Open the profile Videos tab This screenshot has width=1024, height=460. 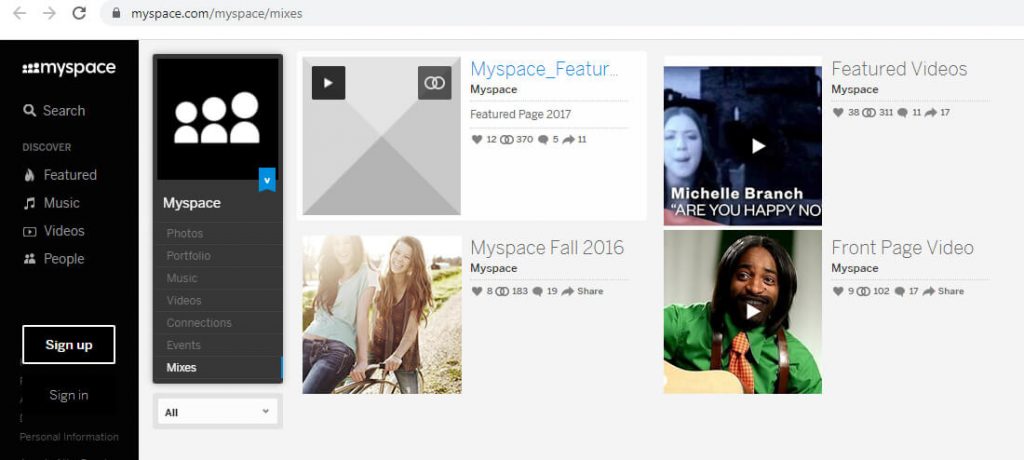point(218,301)
